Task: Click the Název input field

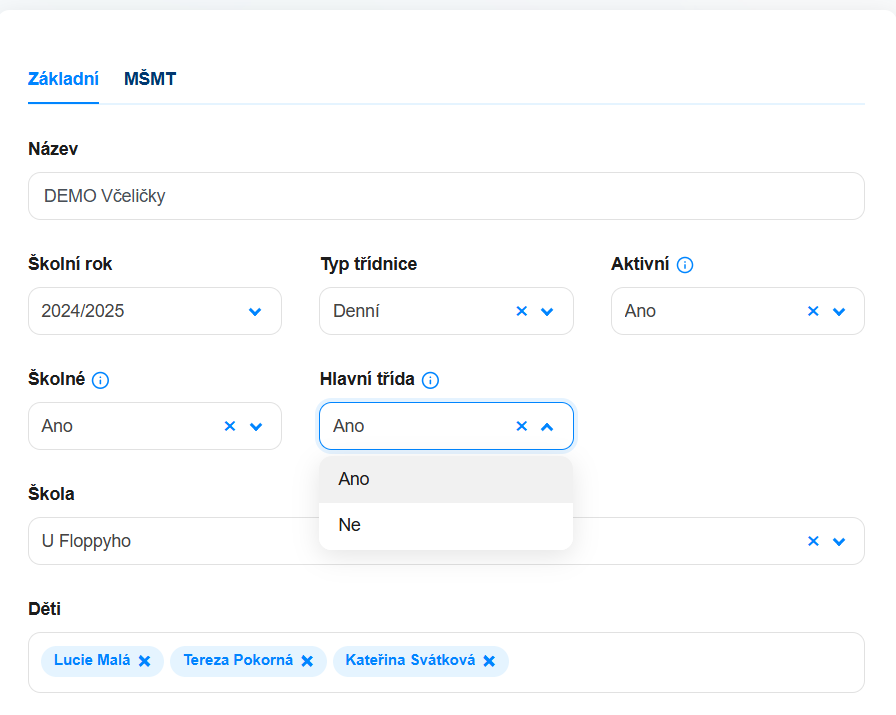Action: 446,196
